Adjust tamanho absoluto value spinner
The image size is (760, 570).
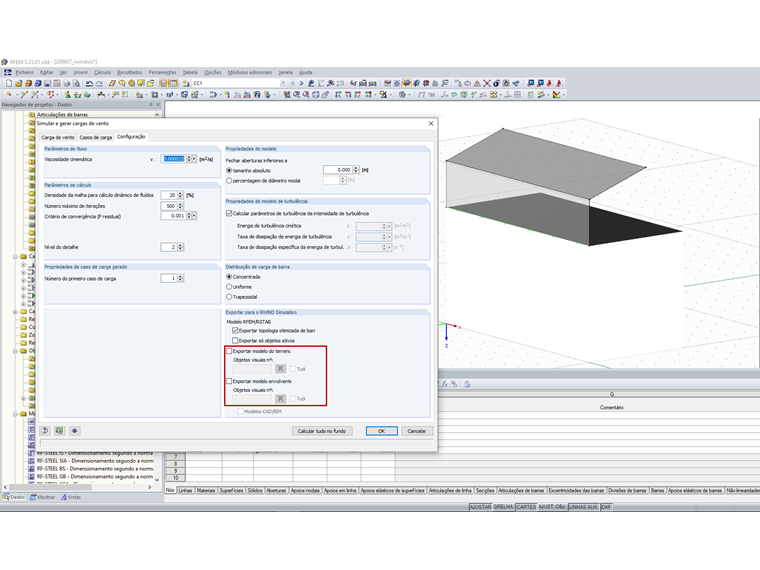point(356,170)
